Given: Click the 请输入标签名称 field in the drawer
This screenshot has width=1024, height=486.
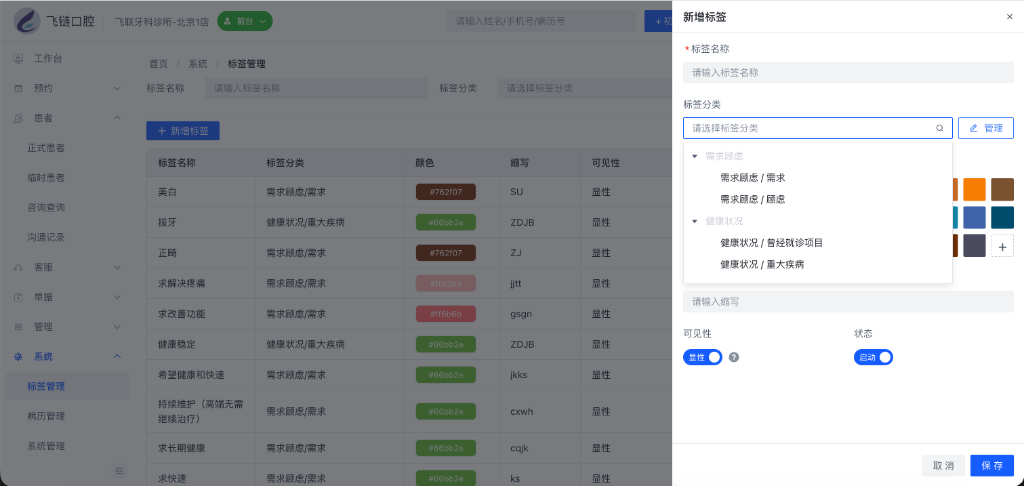Looking at the screenshot, I should 848,73.
